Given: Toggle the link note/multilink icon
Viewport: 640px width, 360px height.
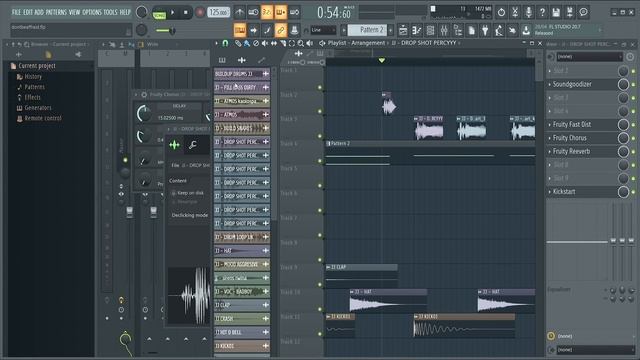Looking at the screenshot, I should tap(280, 30).
